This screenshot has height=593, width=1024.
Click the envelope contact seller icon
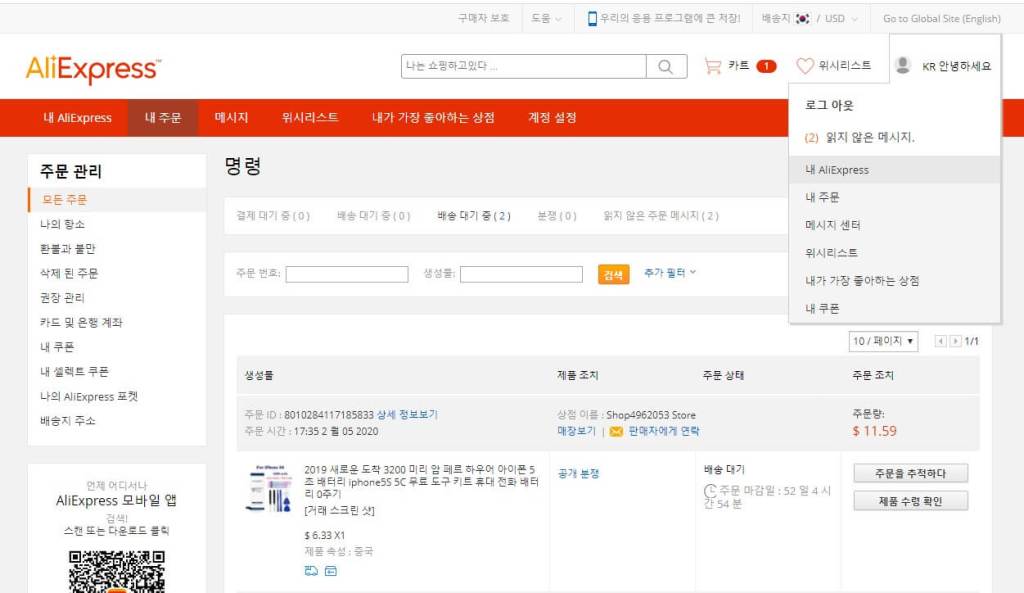[x=616, y=432]
